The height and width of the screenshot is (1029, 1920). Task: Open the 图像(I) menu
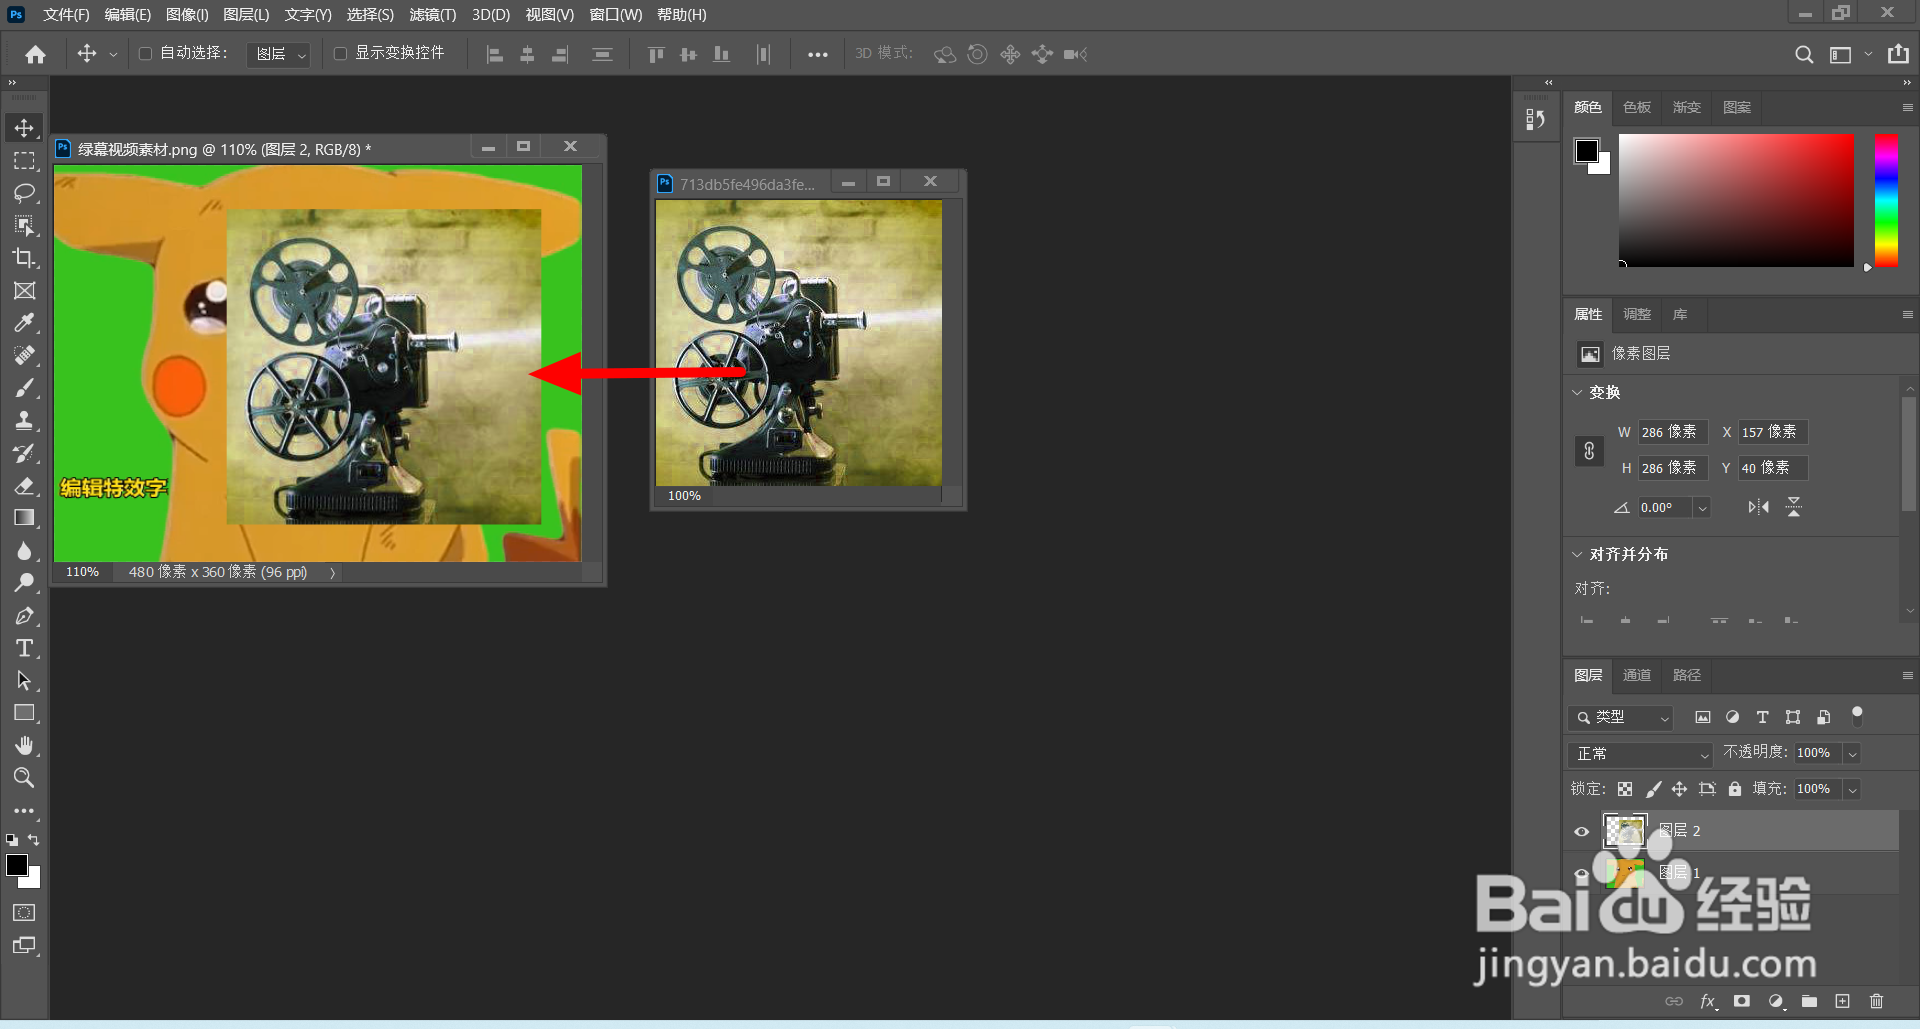pyautogui.click(x=187, y=15)
